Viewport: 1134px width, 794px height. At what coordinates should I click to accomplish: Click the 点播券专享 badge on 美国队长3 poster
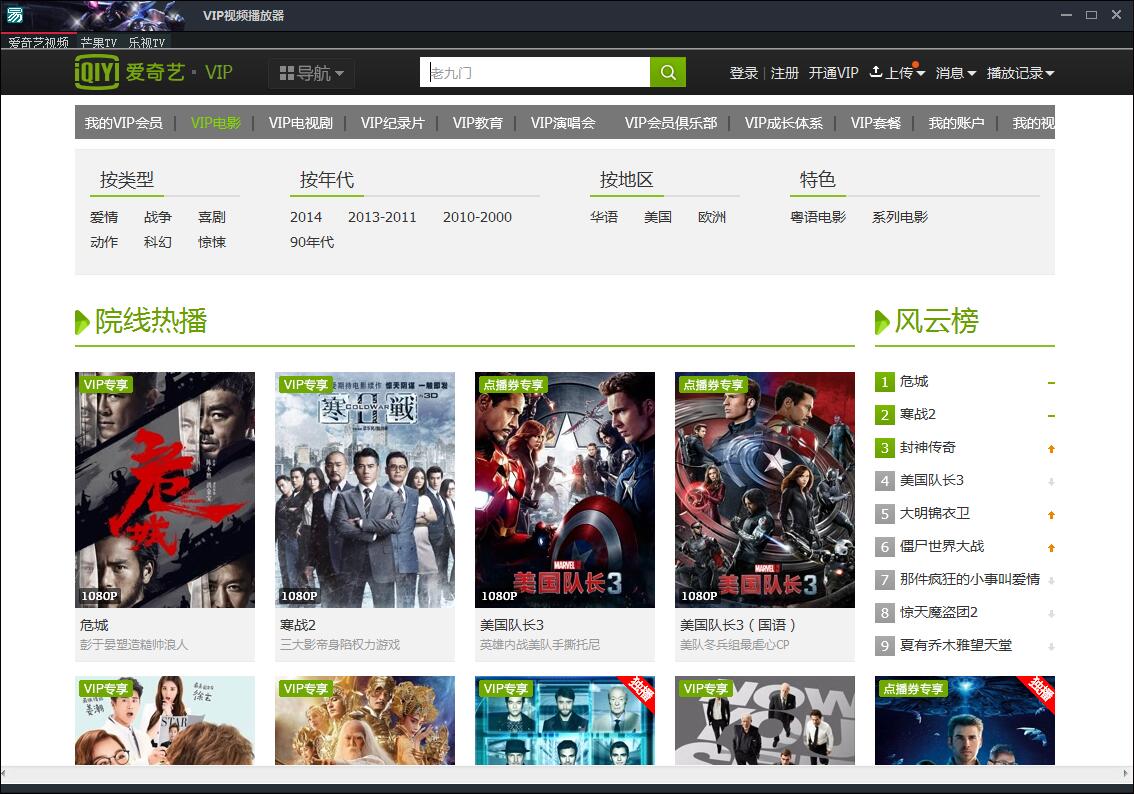click(x=513, y=385)
